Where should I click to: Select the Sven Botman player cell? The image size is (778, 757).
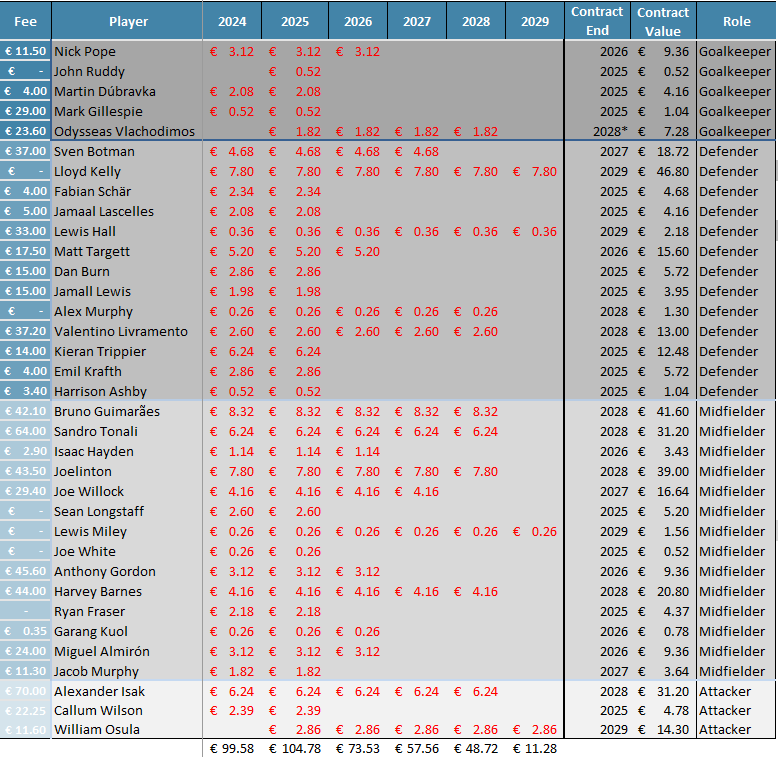click(127, 151)
